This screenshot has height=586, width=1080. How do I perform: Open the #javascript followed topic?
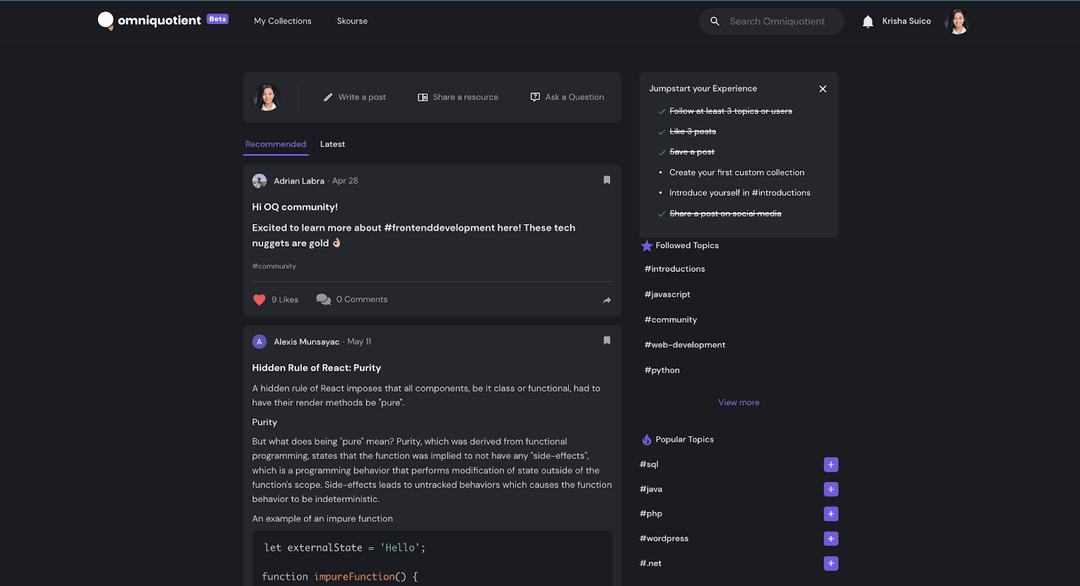pos(667,295)
